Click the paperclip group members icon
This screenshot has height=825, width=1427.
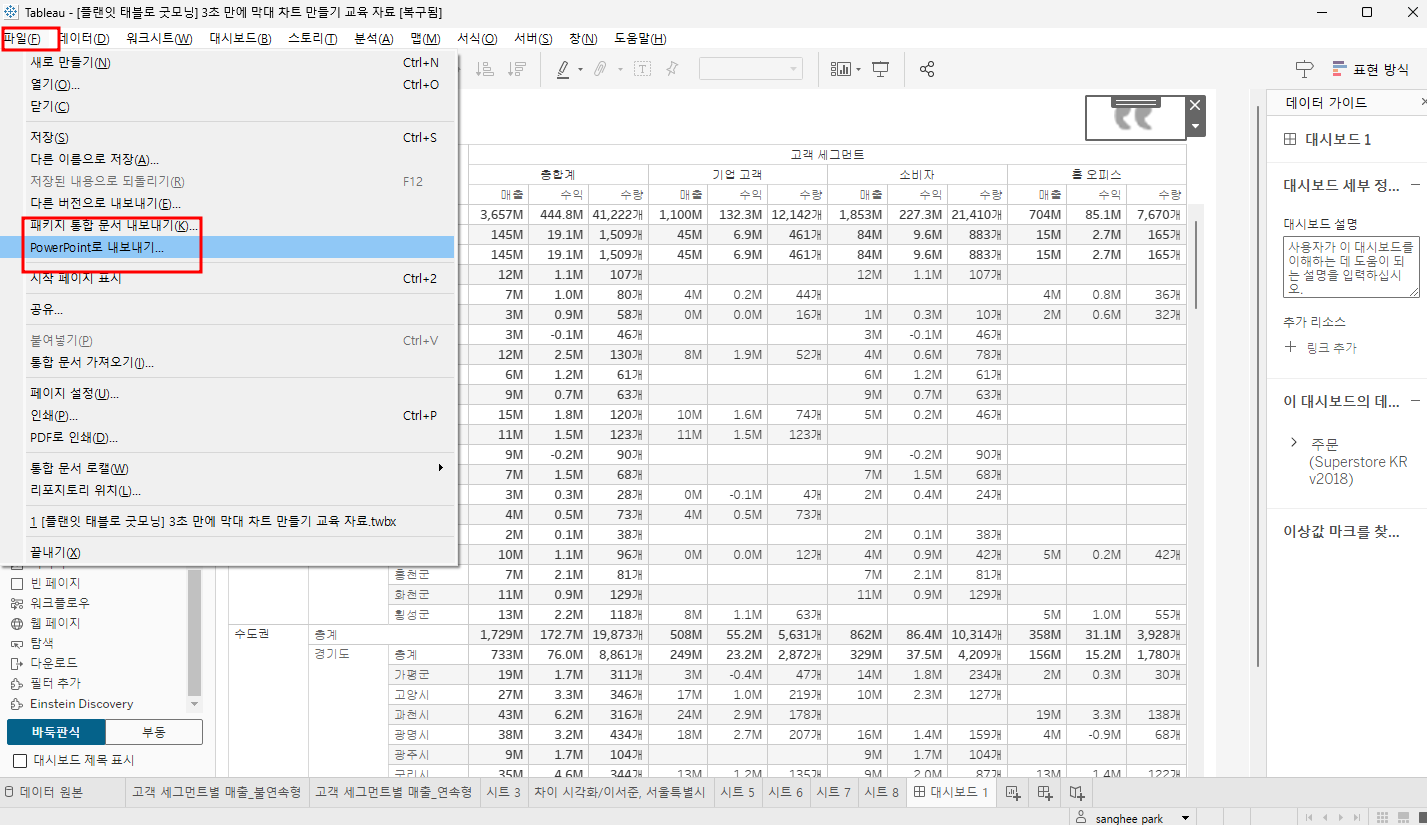tap(600, 69)
